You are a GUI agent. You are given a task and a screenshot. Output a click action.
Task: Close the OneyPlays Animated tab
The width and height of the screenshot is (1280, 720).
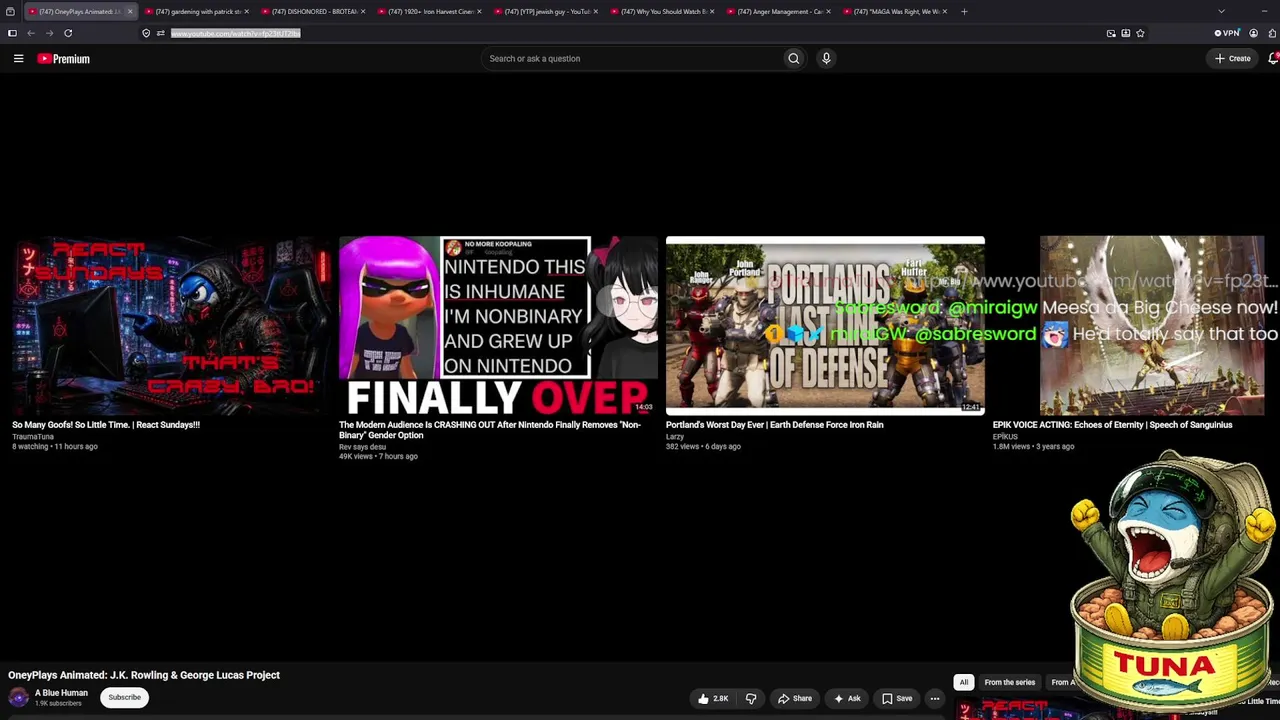(x=130, y=12)
